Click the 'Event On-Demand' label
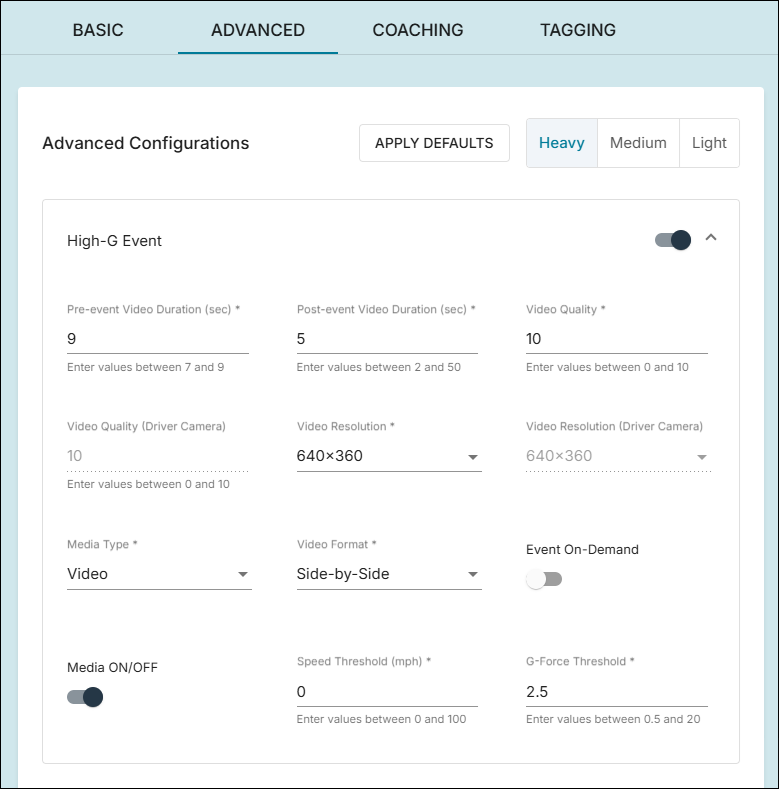Screen dimensions: 779x789 582,549
